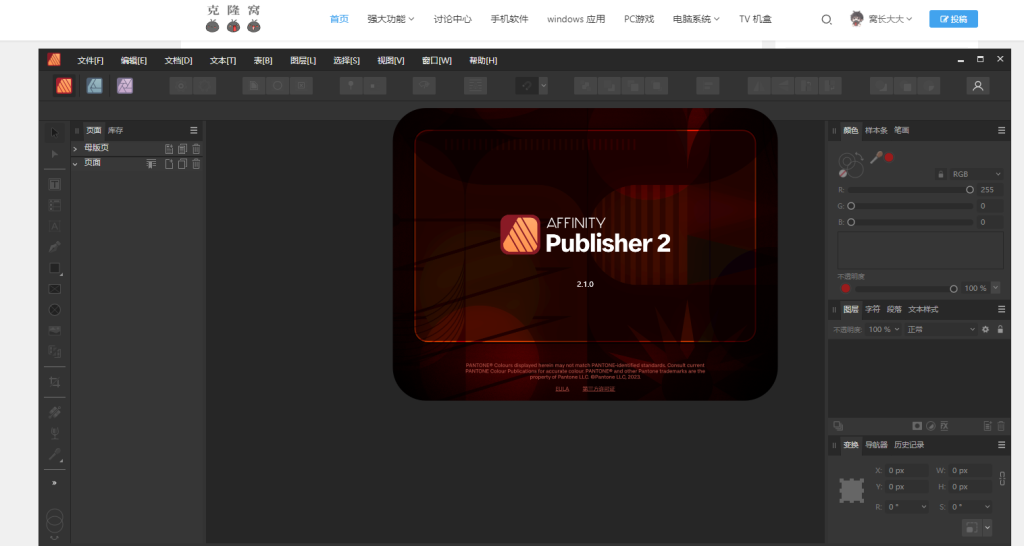Open the Document menu
This screenshot has width=1024, height=546.
(178, 60)
